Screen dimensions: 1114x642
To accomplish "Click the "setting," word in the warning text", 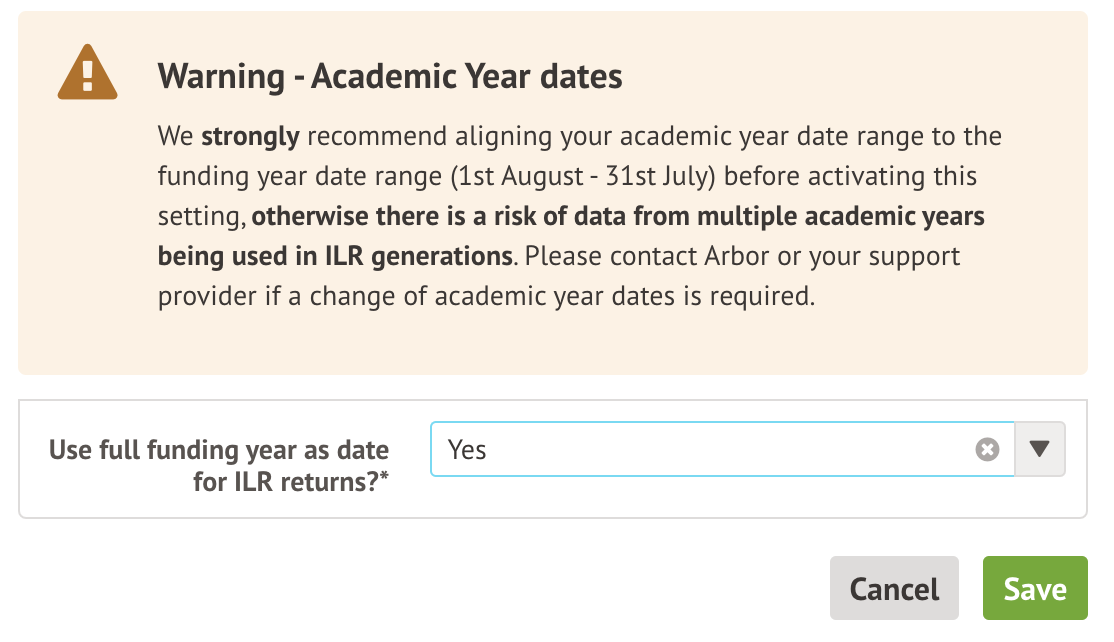I will [x=201, y=216].
